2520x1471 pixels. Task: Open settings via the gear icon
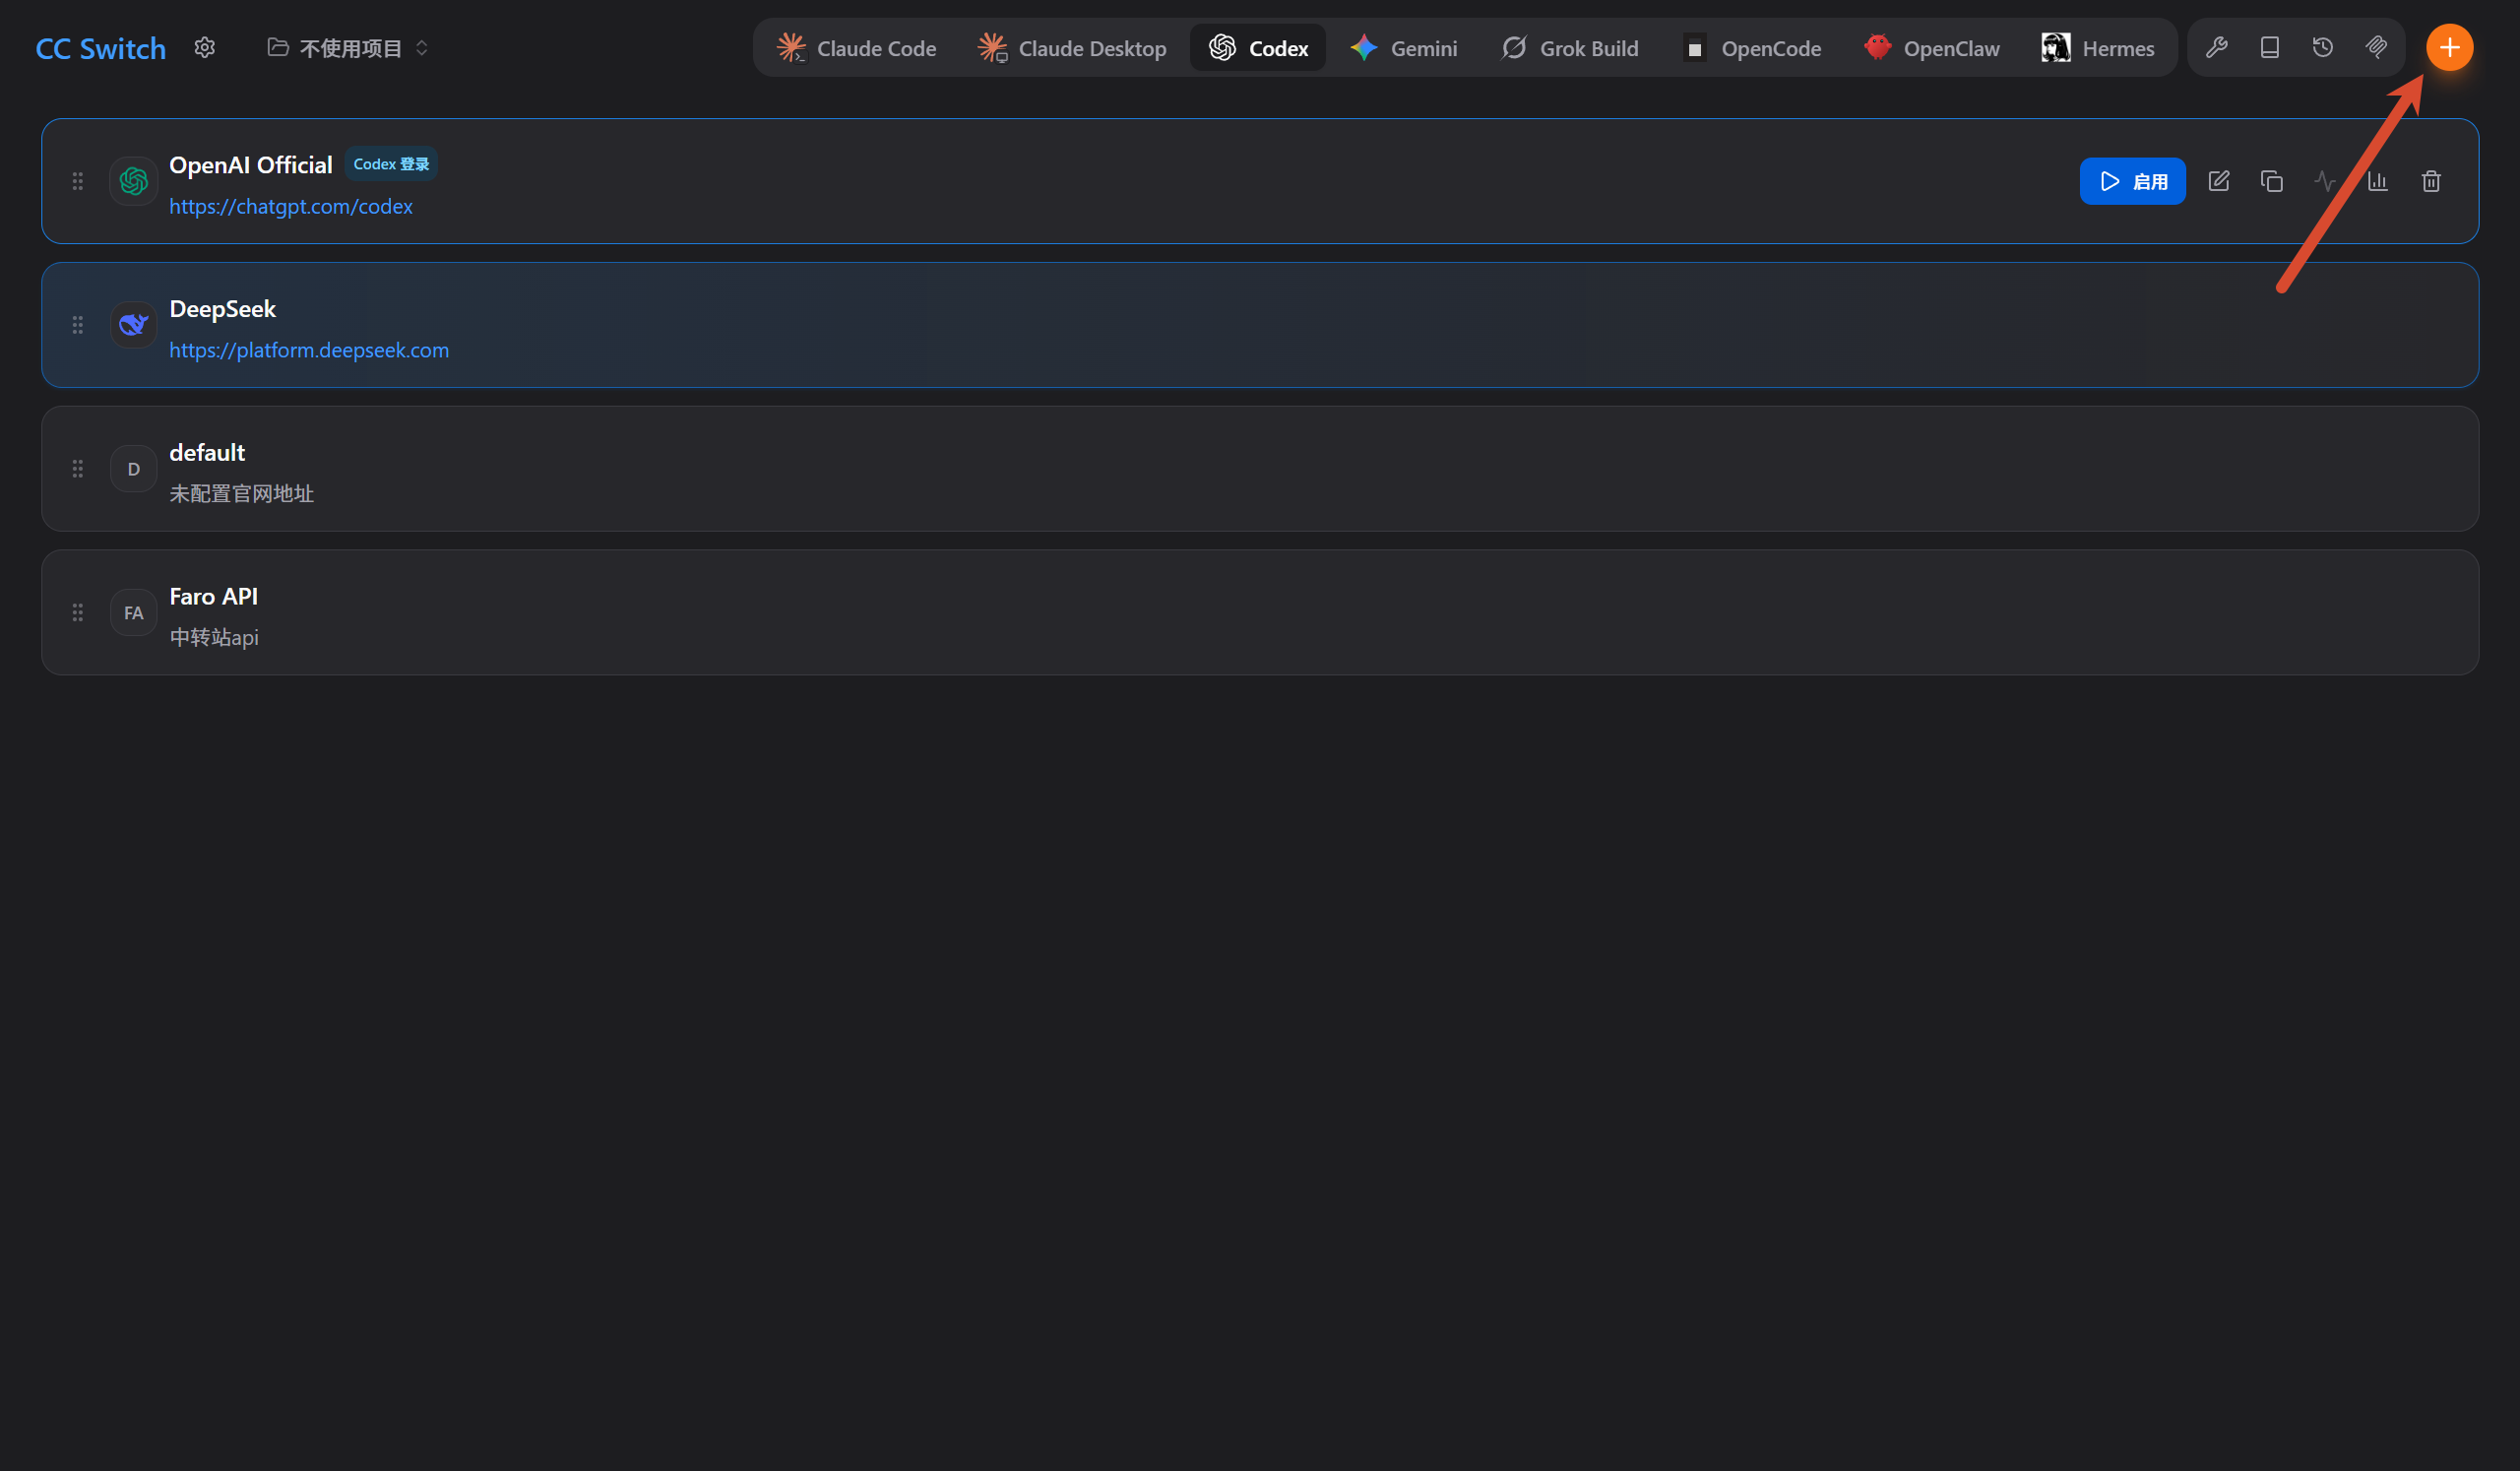coord(205,48)
